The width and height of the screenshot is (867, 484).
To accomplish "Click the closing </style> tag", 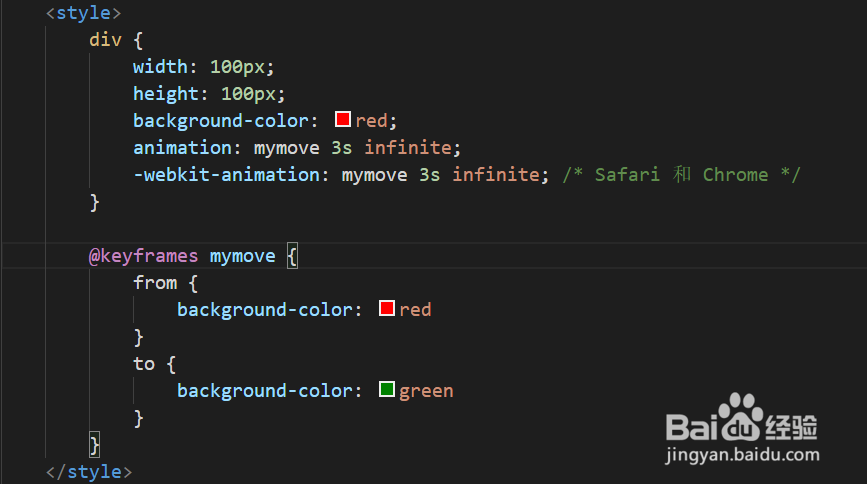I will (x=89, y=472).
